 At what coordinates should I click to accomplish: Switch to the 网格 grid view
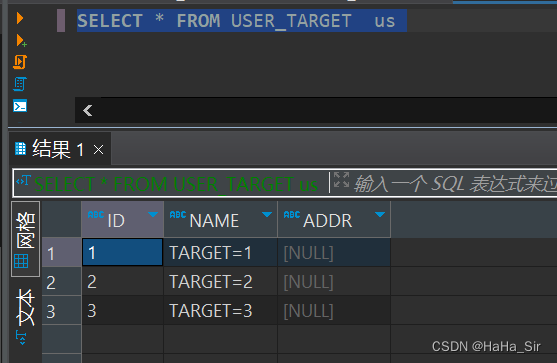click(25, 239)
